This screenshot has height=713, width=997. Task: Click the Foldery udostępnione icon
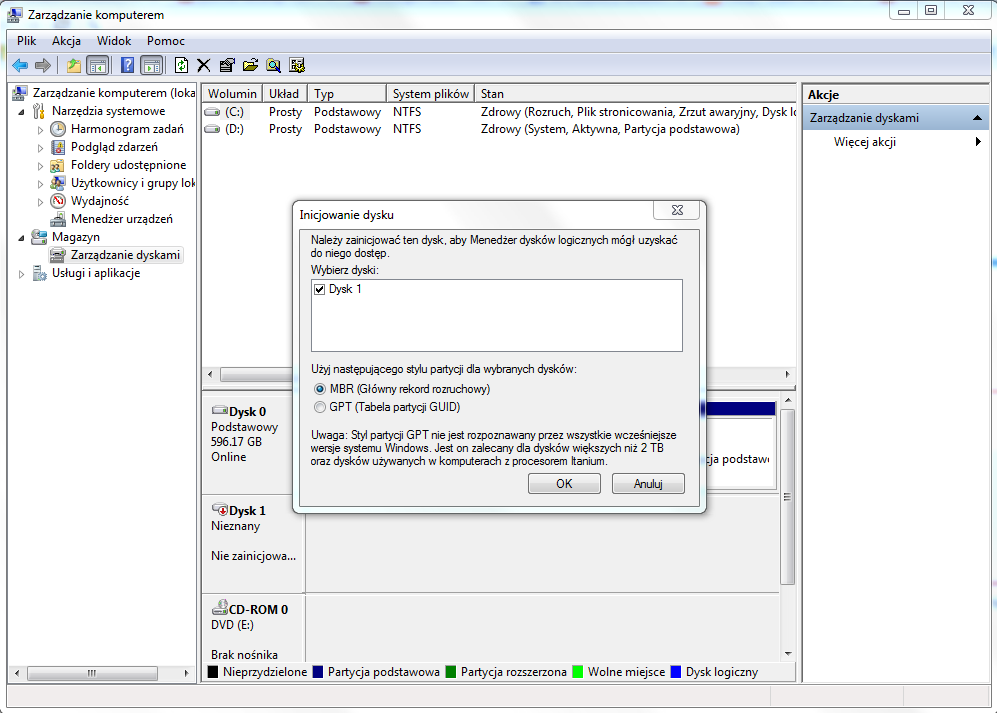[x=57, y=165]
